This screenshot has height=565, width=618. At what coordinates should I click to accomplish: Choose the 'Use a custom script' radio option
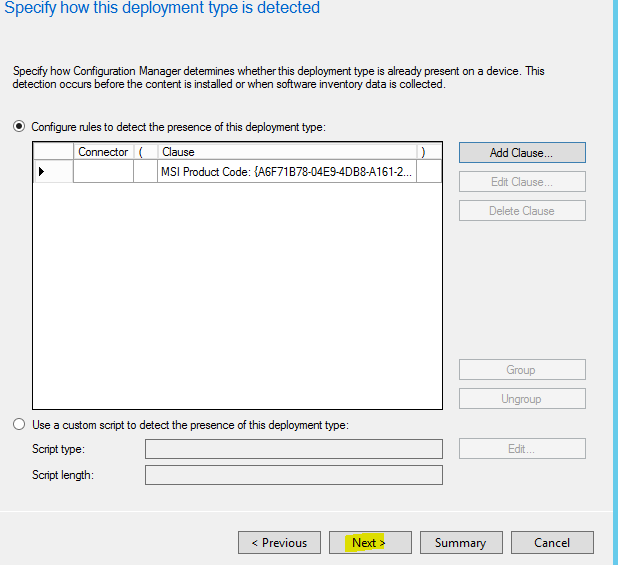[x=19, y=425]
